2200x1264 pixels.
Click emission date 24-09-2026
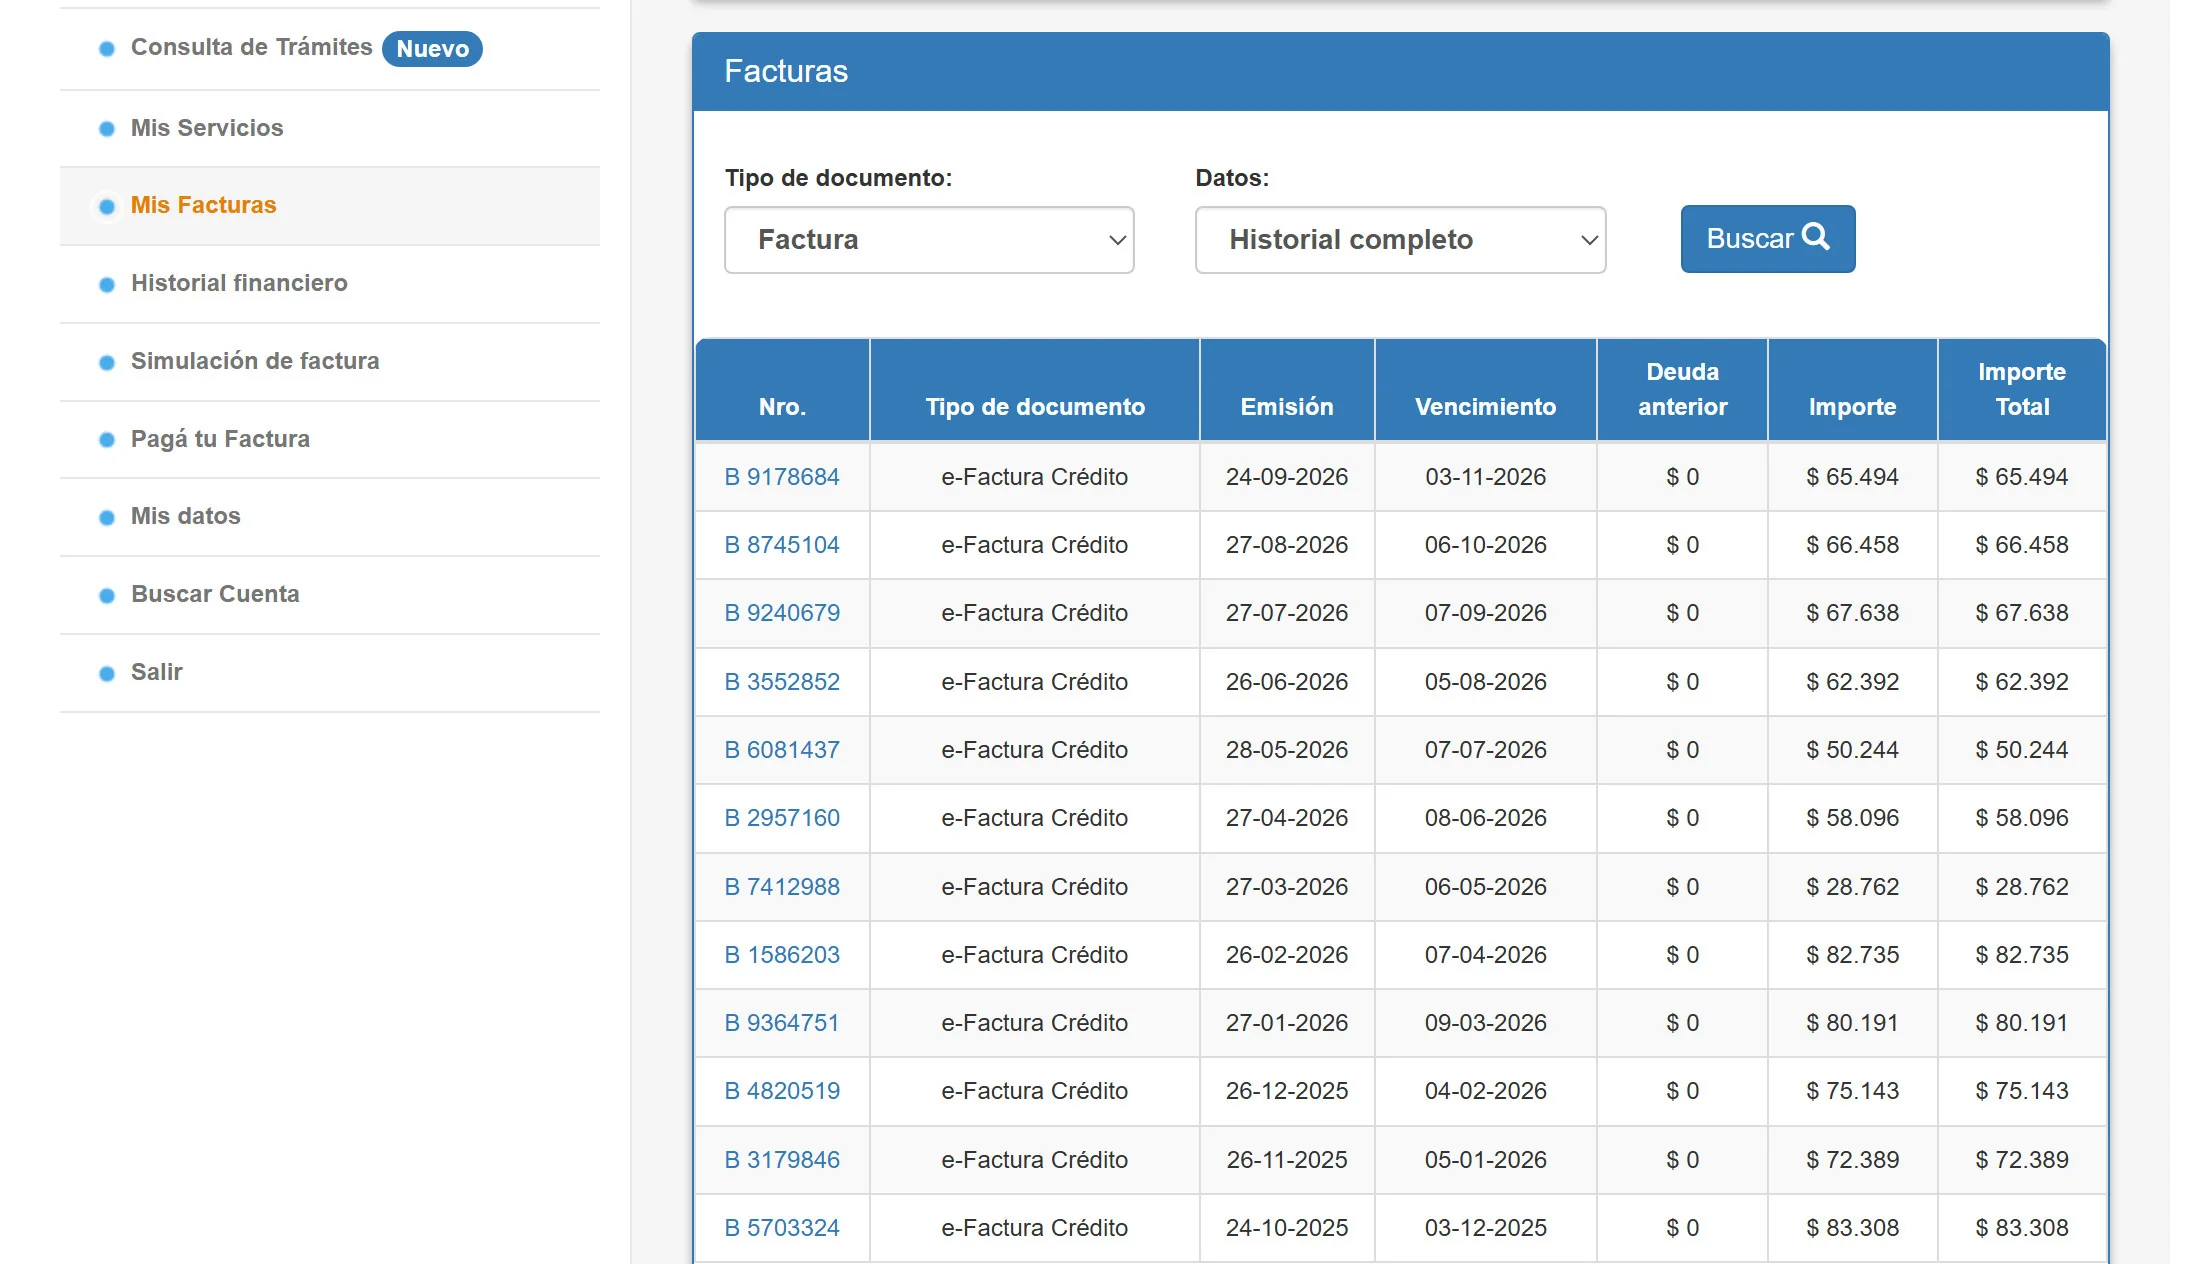tap(1287, 477)
